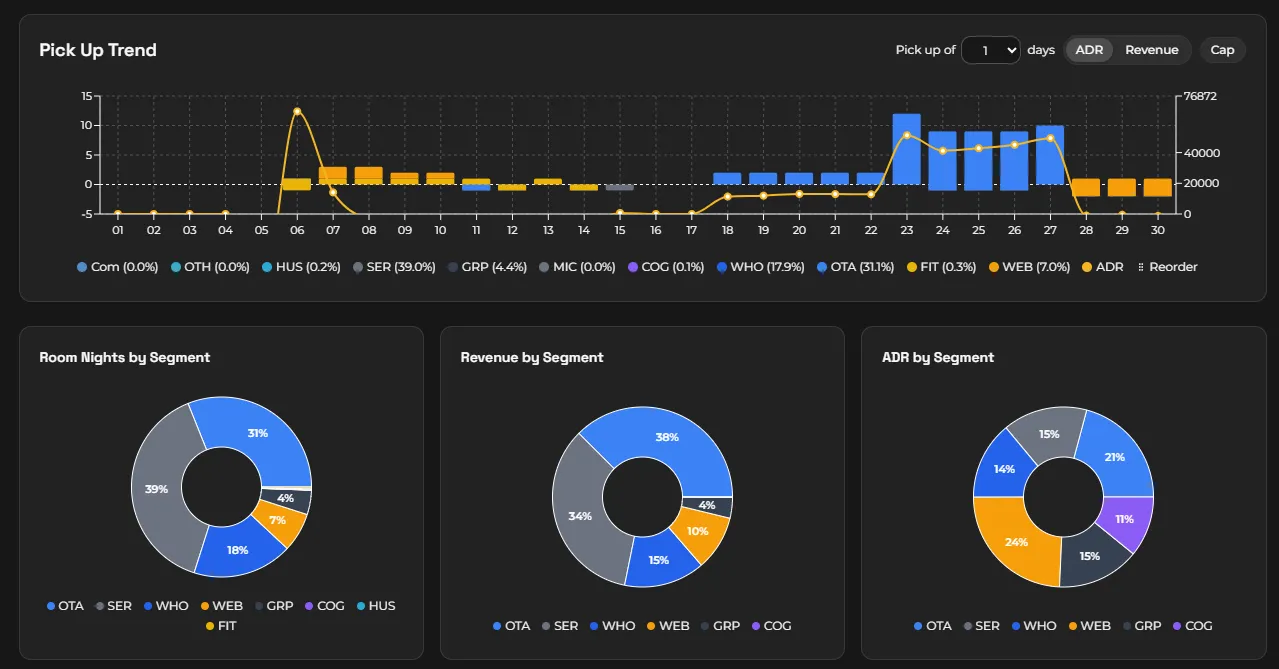Toggle WHO in Room Nights legend

point(165,606)
